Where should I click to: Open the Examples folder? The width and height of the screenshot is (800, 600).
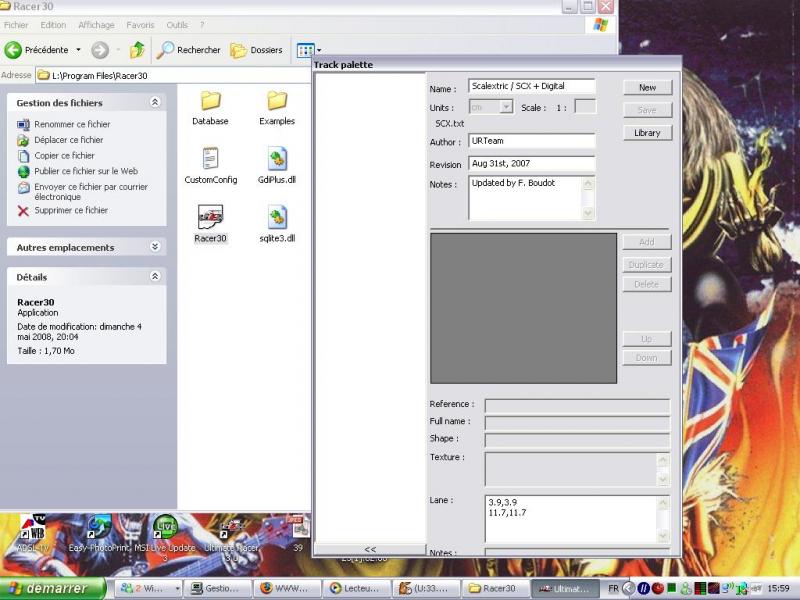click(277, 101)
